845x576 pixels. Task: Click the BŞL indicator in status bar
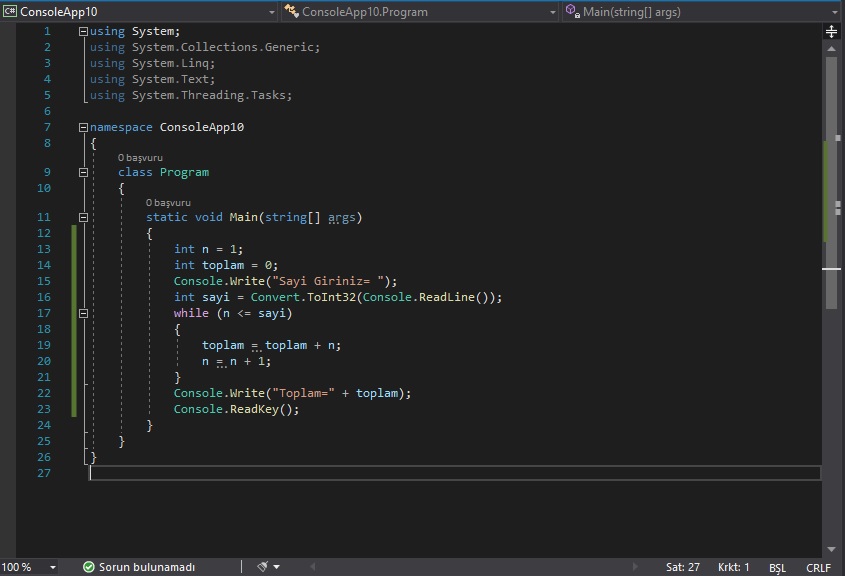click(777, 568)
